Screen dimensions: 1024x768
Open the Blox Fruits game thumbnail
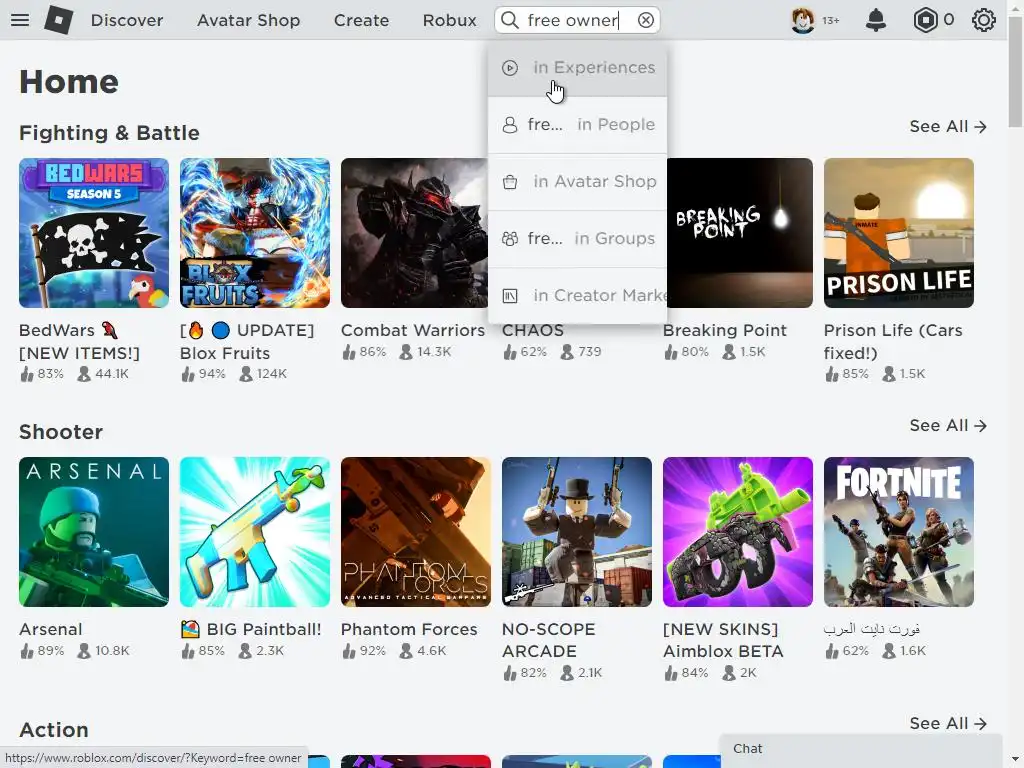[255, 233]
